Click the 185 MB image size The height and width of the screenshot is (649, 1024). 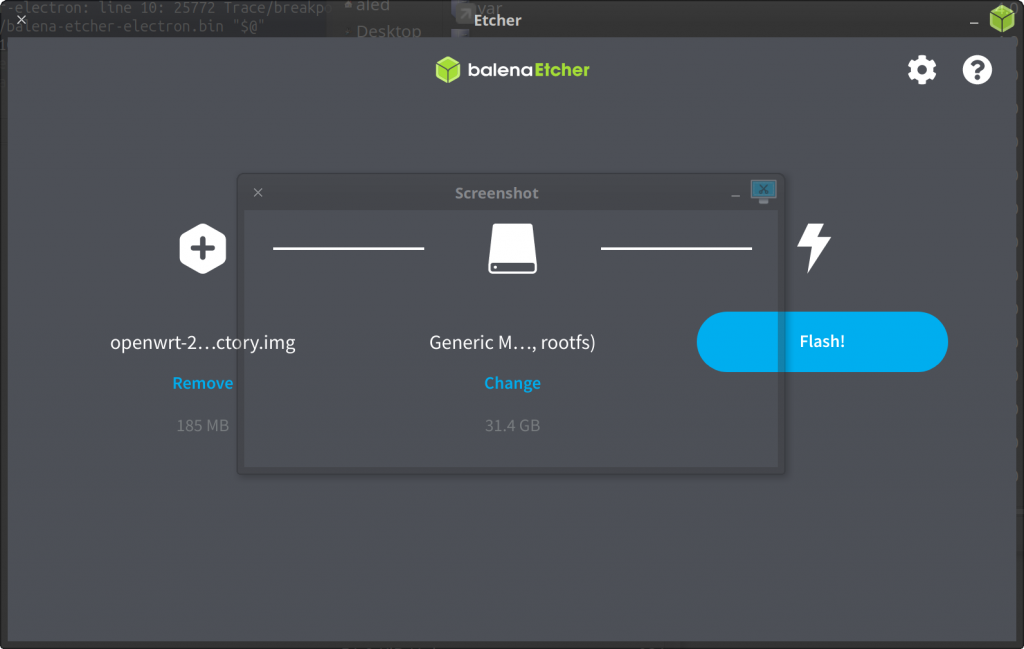[x=202, y=426]
